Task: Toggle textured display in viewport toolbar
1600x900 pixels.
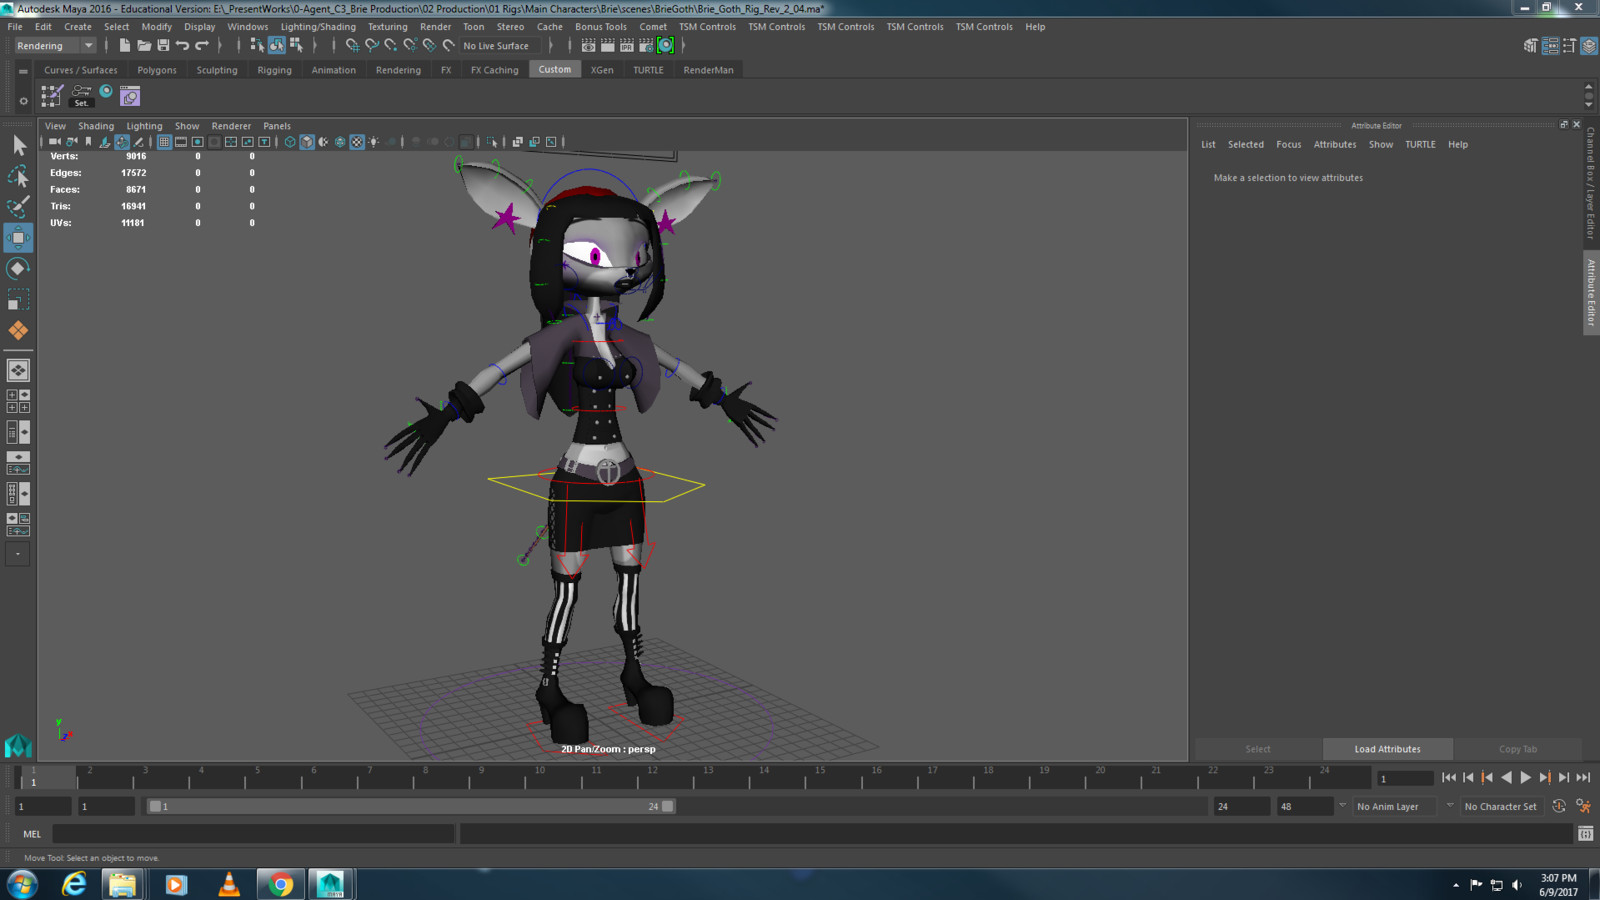Action: [x=357, y=142]
